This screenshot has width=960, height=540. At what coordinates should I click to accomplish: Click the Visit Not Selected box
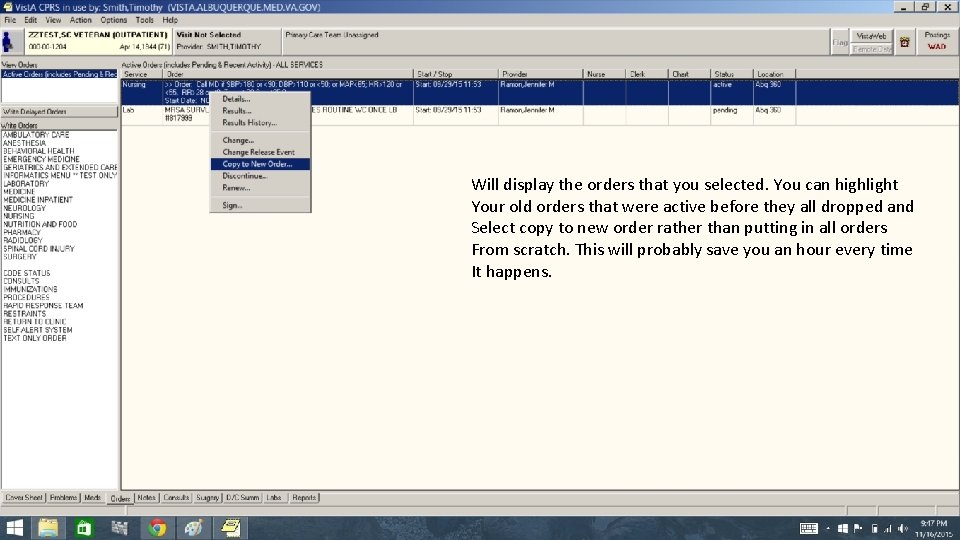[x=227, y=41]
